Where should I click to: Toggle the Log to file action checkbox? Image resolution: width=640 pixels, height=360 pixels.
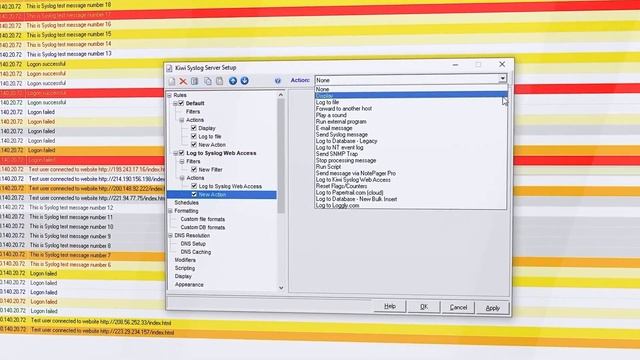tap(194, 136)
